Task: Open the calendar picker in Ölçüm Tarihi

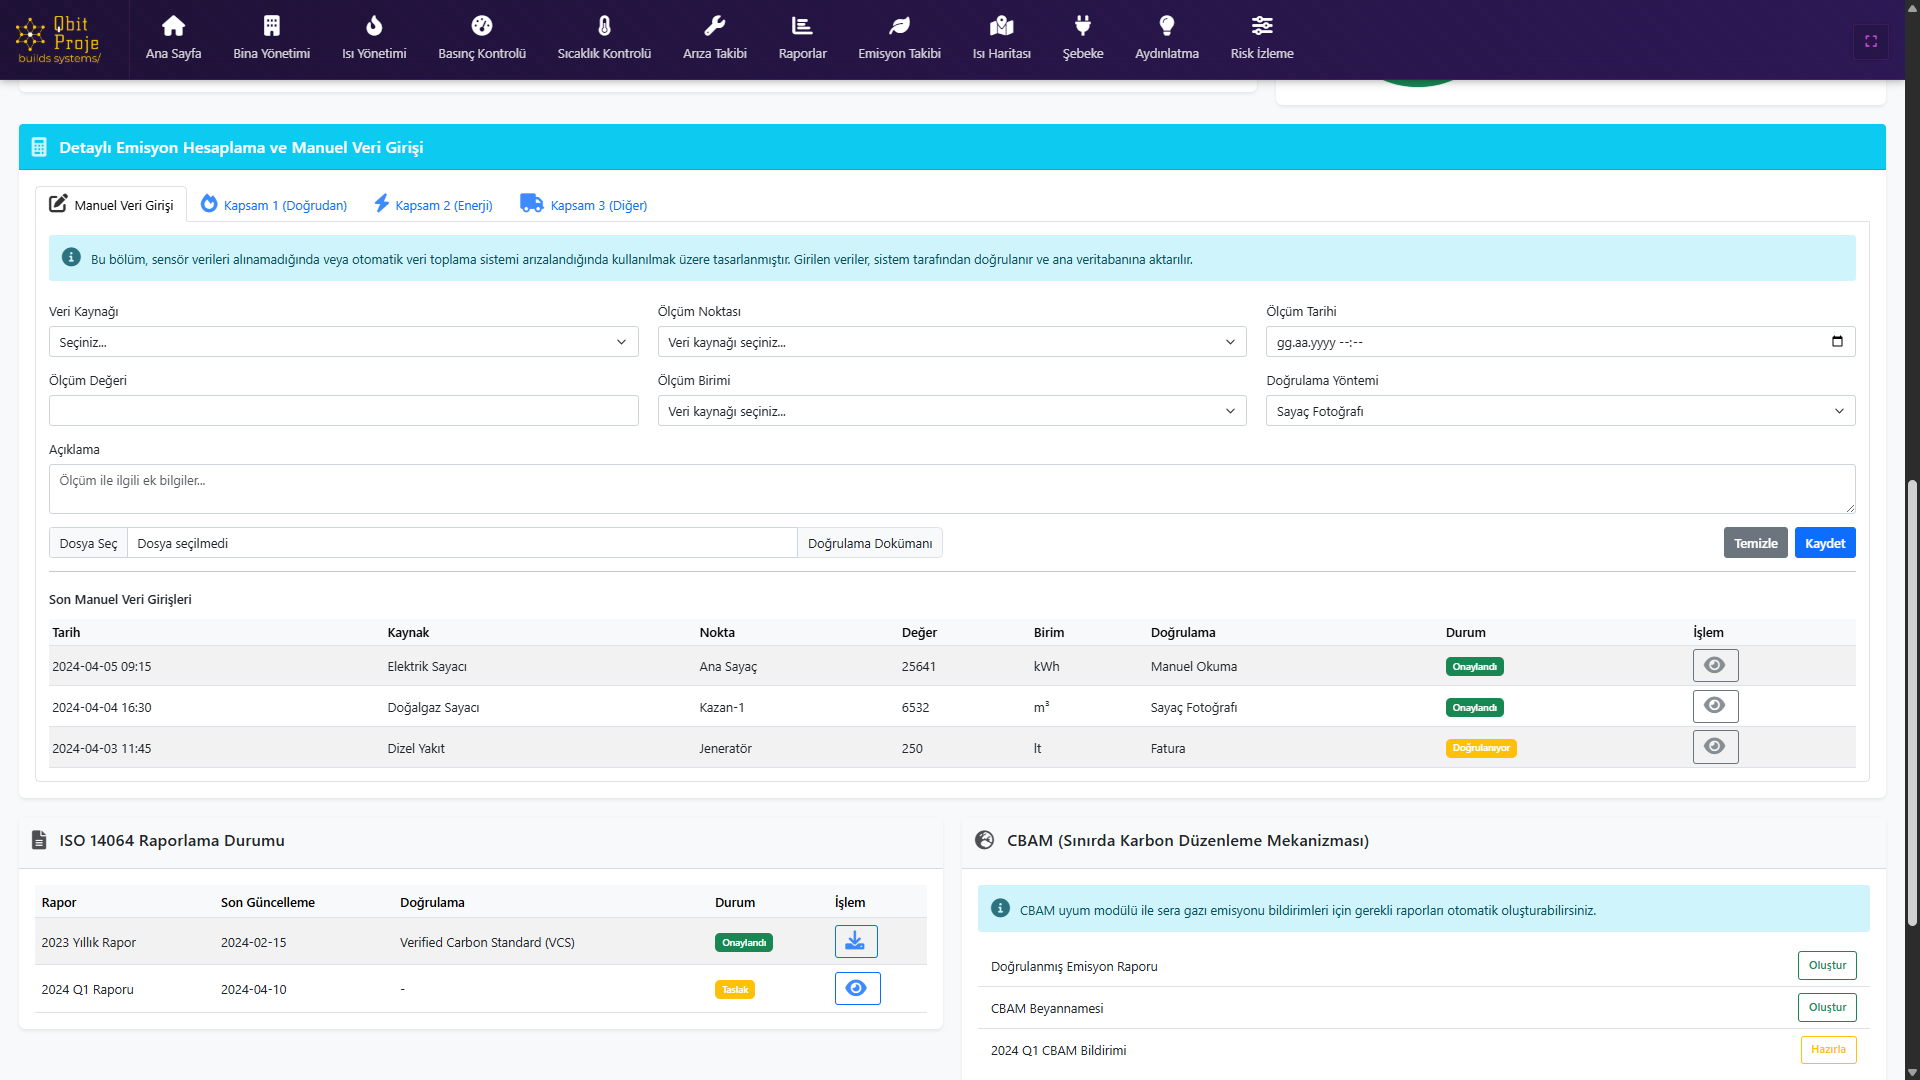Action: tap(1837, 342)
